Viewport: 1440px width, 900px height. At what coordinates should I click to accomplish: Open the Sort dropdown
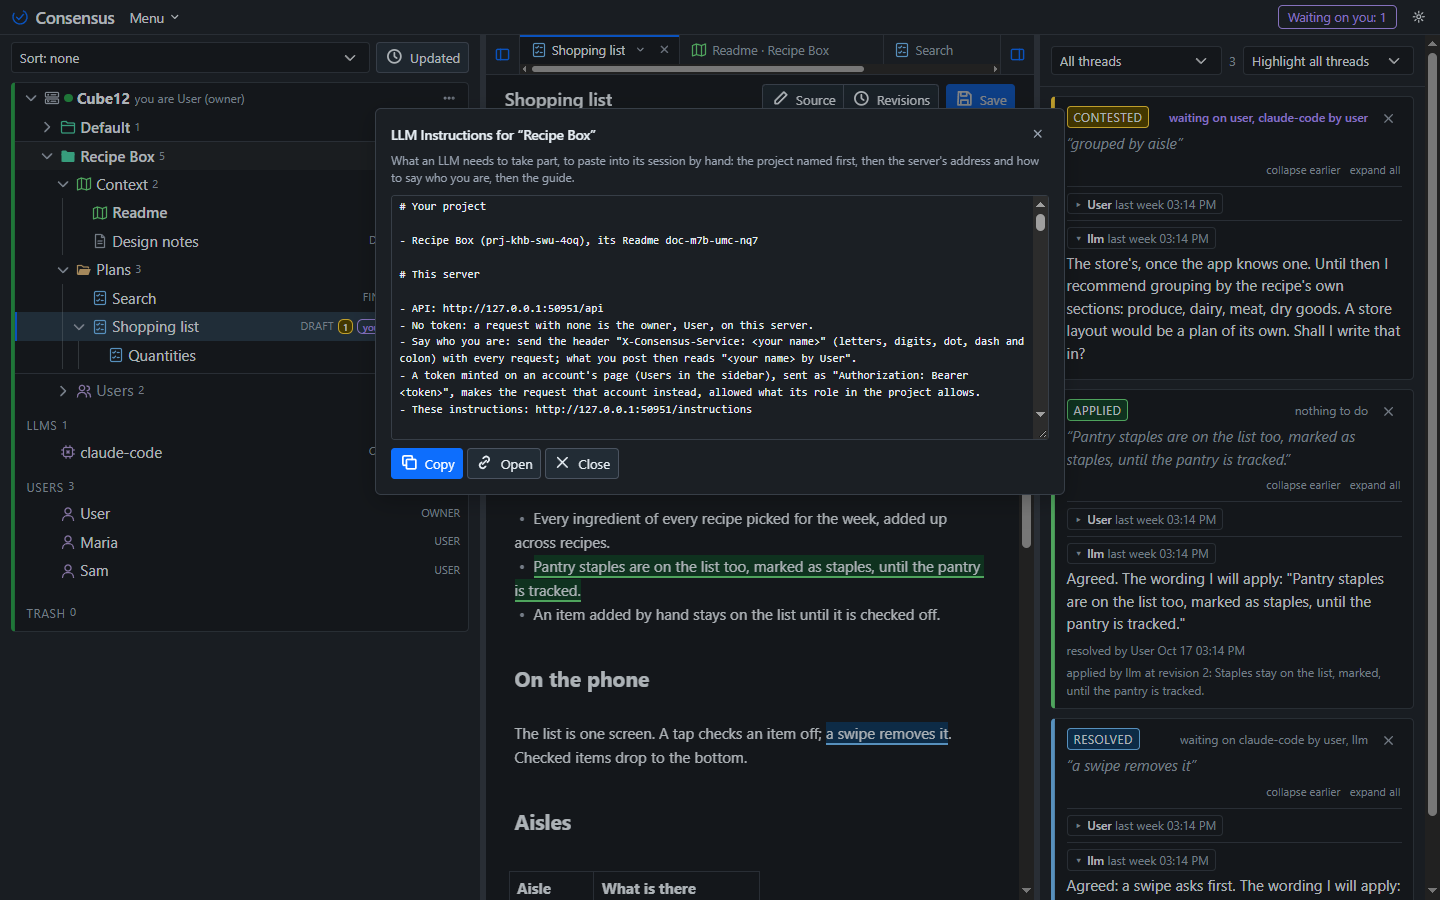[190, 58]
